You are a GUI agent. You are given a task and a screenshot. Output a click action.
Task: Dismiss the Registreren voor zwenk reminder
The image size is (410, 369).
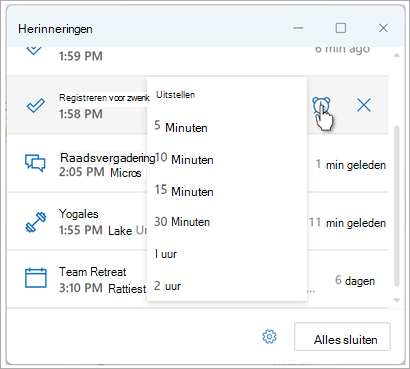364,106
